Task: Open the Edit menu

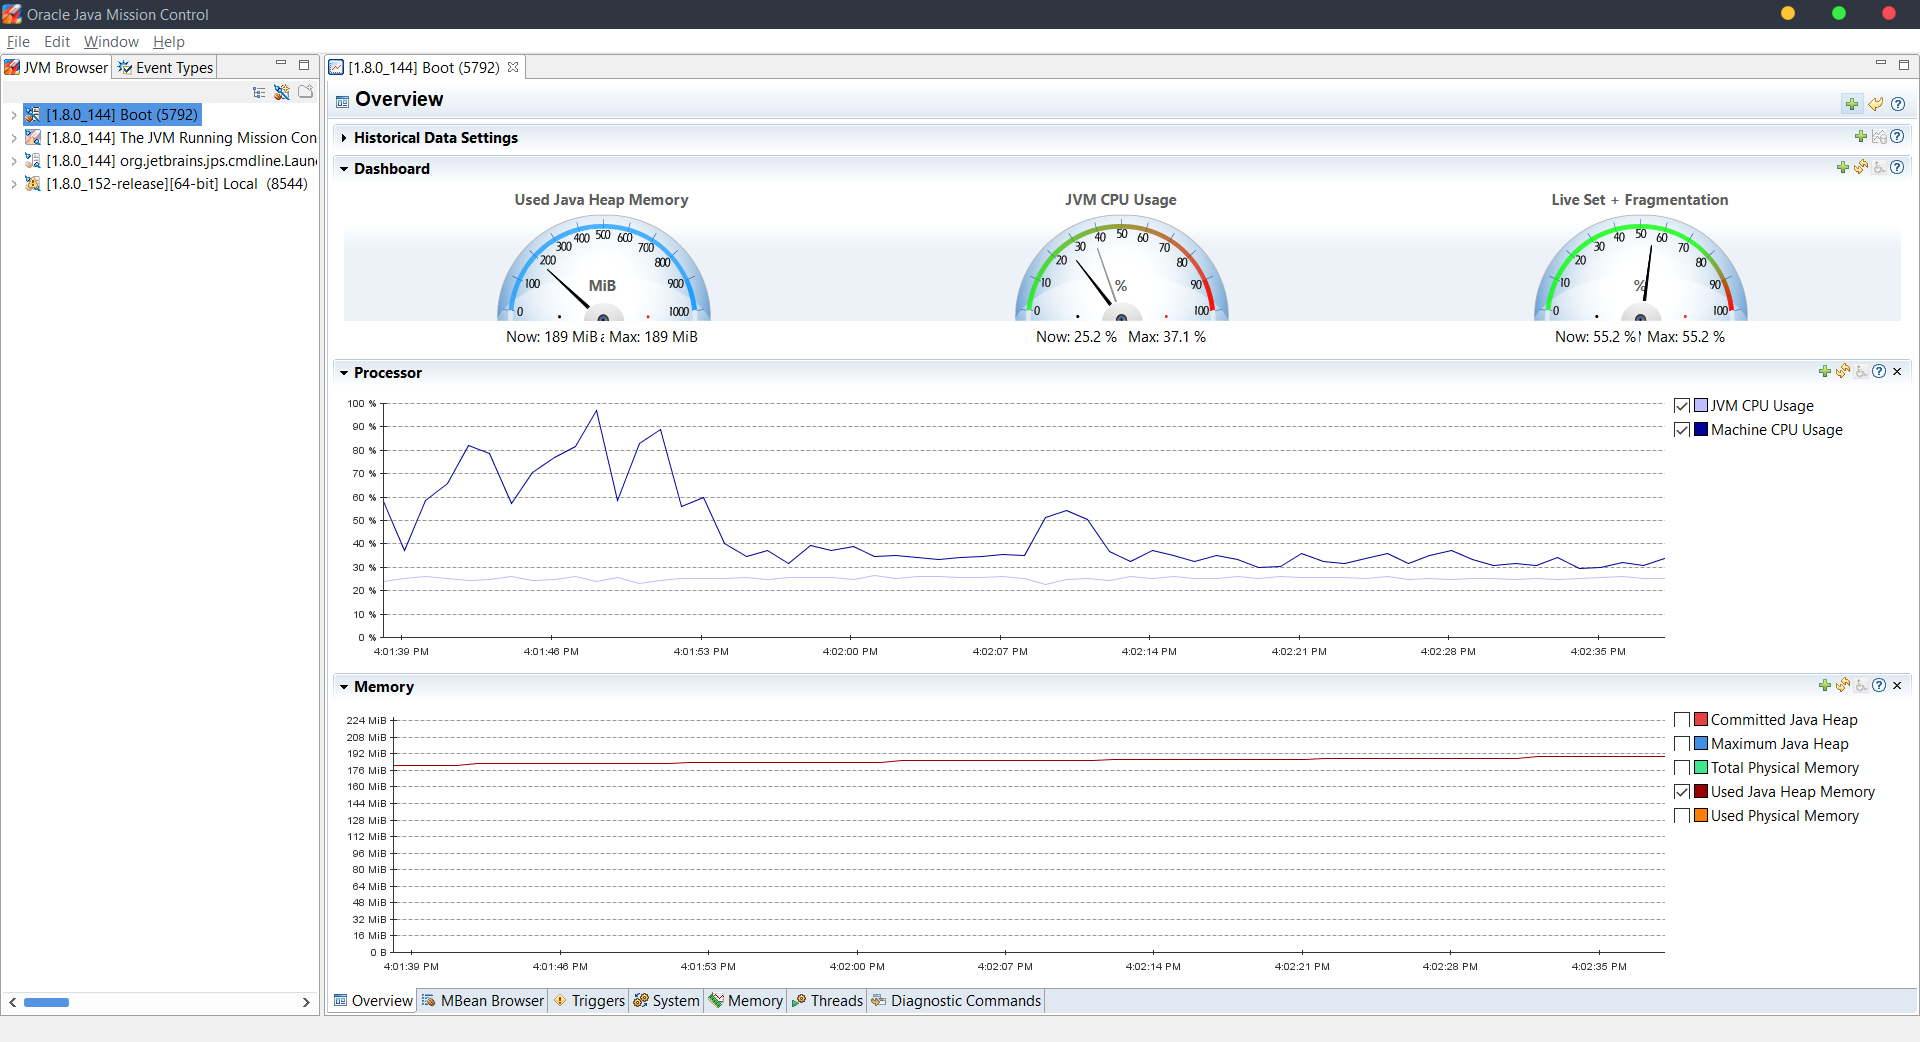Action: [x=57, y=42]
